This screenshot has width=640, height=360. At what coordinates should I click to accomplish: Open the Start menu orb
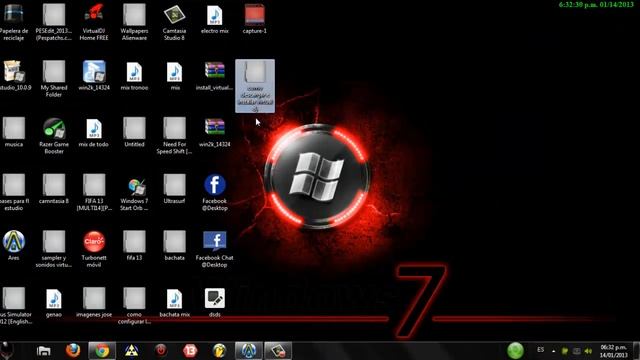(7, 351)
